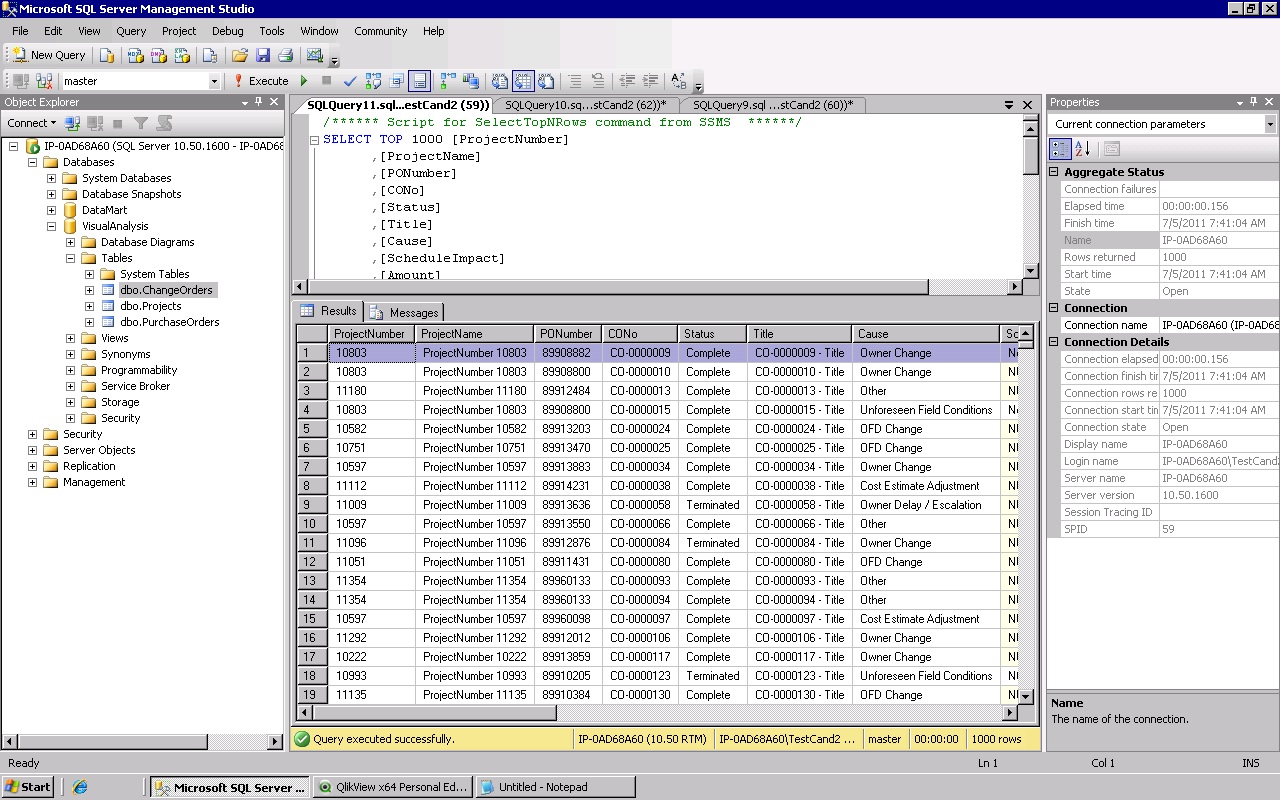Click the Filter funnel icon in Object Explorer
This screenshot has width=1280, height=800.
[x=141, y=123]
